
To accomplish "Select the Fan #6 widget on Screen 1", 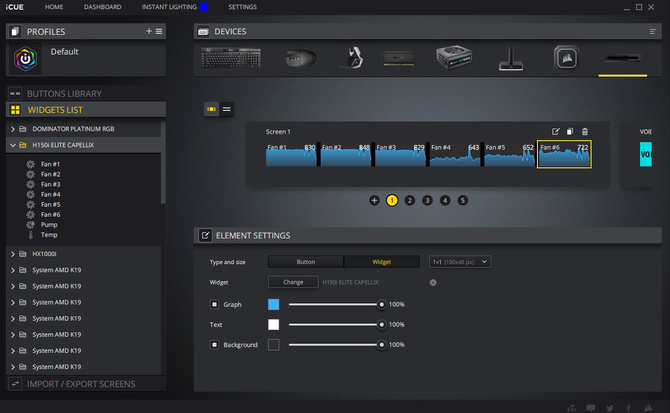I will tap(564, 154).
